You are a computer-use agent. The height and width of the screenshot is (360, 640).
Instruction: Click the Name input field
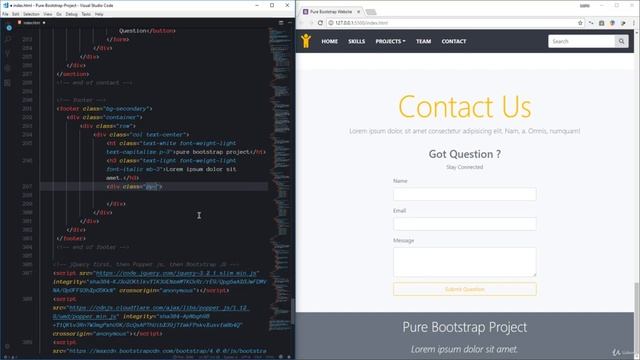[x=464, y=194]
